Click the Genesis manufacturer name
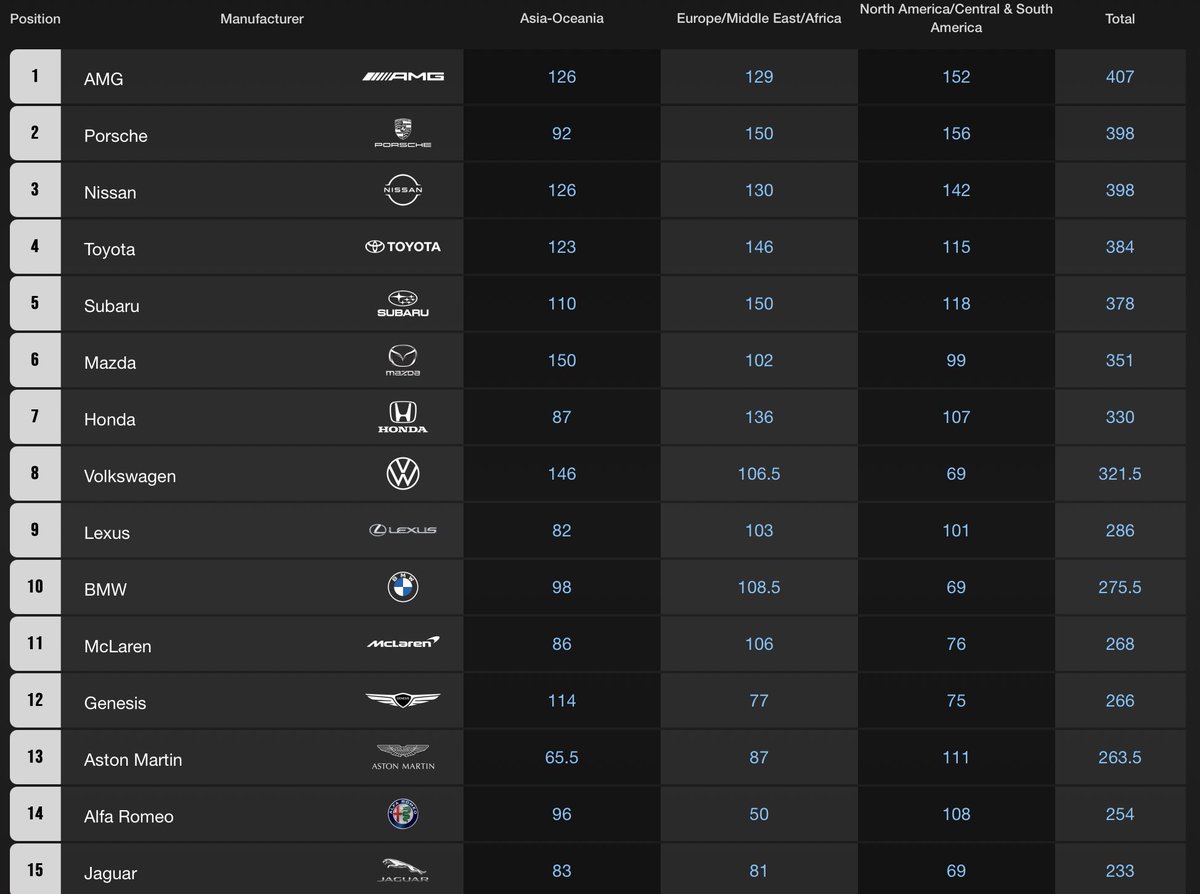The image size is (1200, 894). 115,703
